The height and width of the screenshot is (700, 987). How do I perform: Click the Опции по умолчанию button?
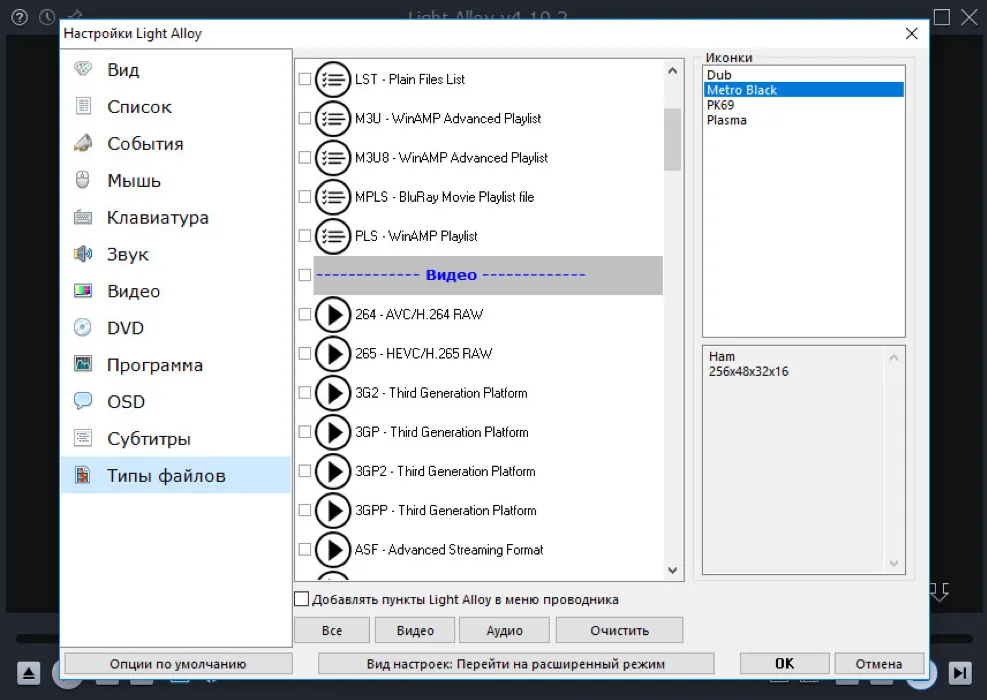pyautogui.click(x=178, y=663)
